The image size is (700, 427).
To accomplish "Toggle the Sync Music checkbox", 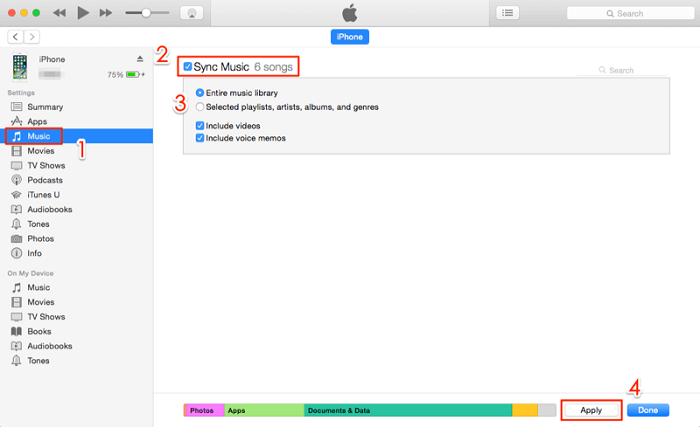I will (188, 66).
